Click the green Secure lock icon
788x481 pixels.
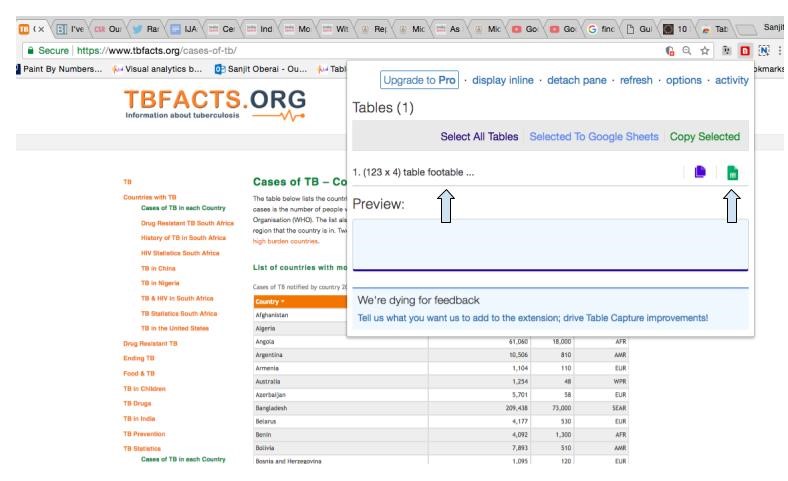pos(30,51)
